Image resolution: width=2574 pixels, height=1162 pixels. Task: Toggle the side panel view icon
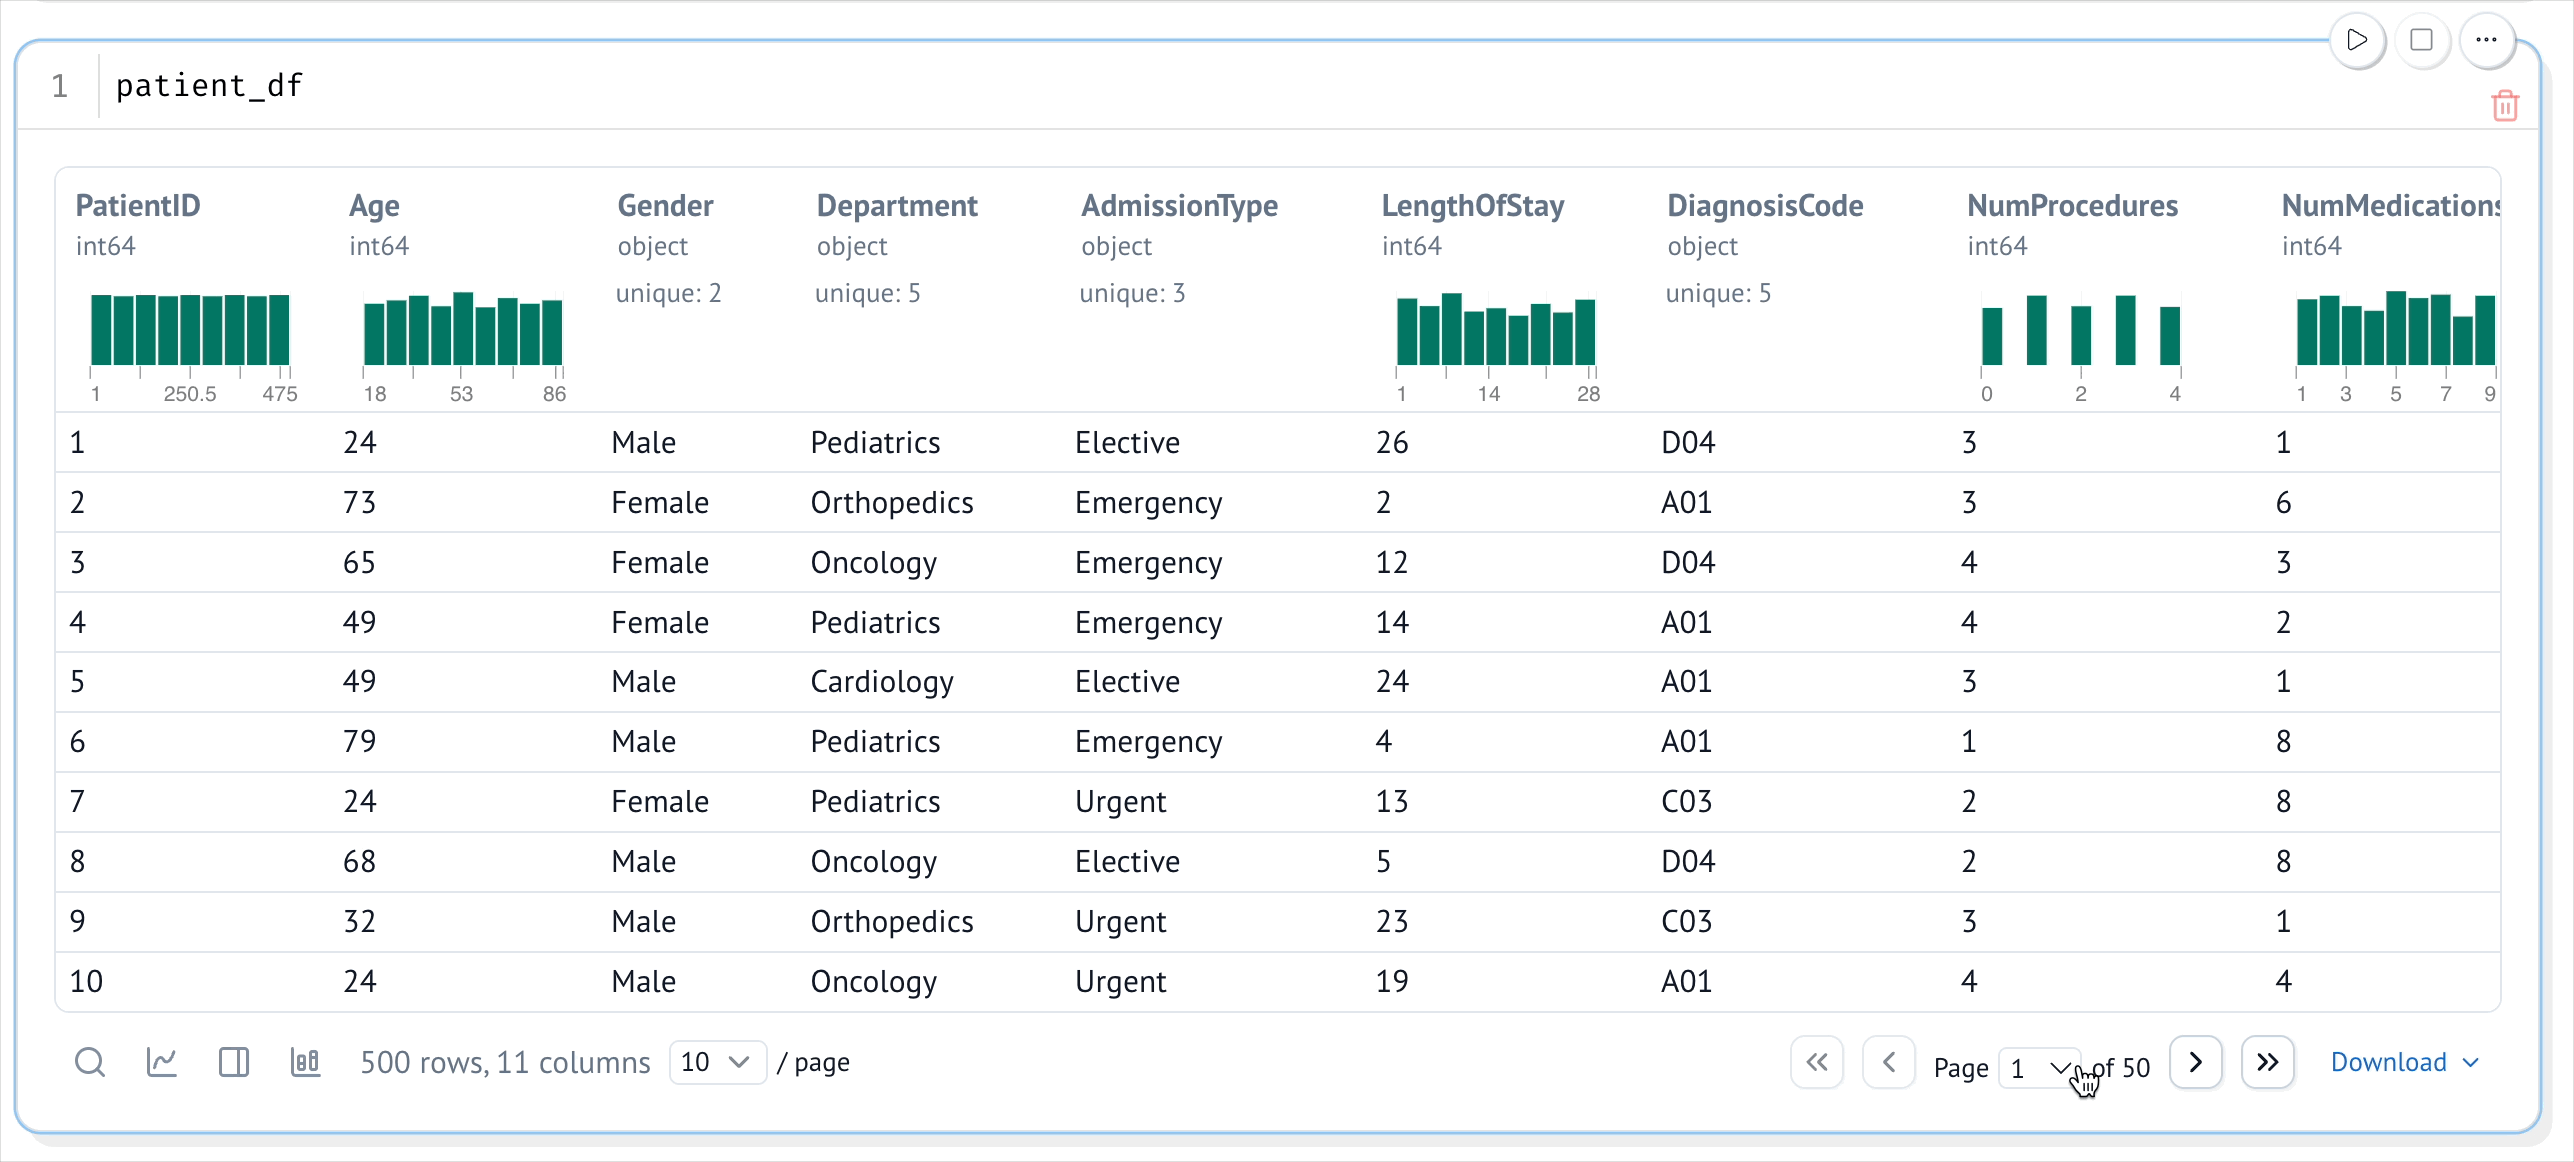[x=234, y=1062]
